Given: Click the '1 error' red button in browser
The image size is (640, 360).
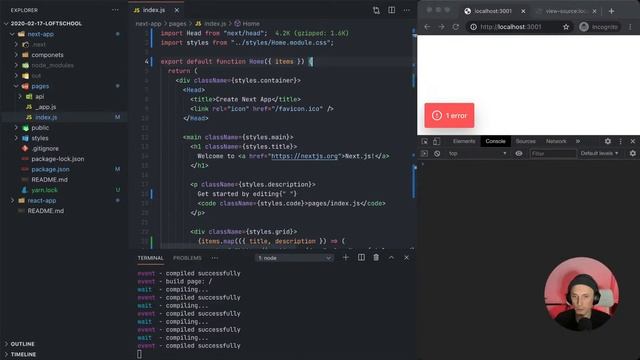Looking at the screenshot, I should [x=449, y=116].
